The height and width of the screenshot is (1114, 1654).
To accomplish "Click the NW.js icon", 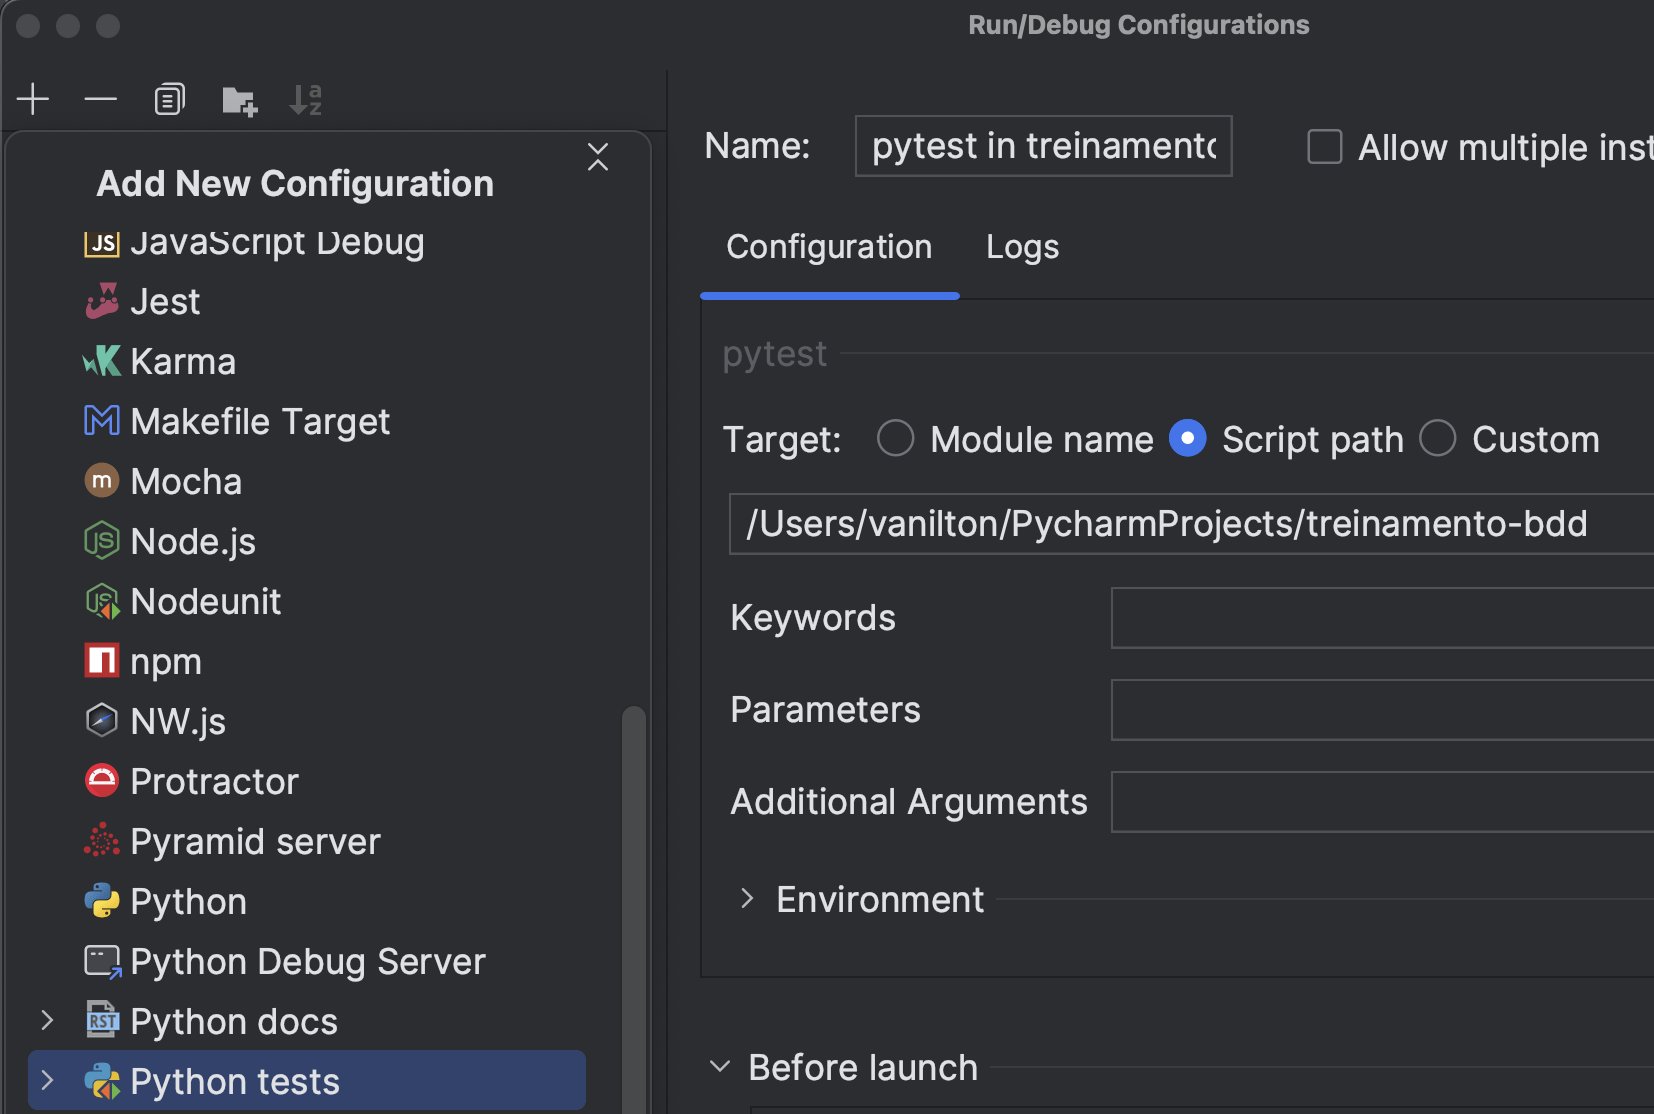I will pyautogui.click(x=102, y=720).
